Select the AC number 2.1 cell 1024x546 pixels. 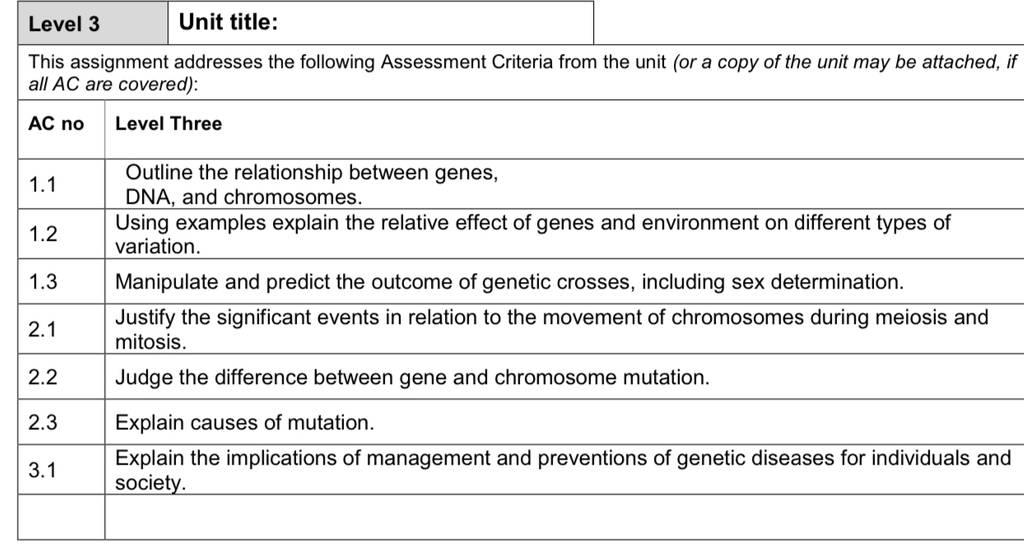pos(61,329)
